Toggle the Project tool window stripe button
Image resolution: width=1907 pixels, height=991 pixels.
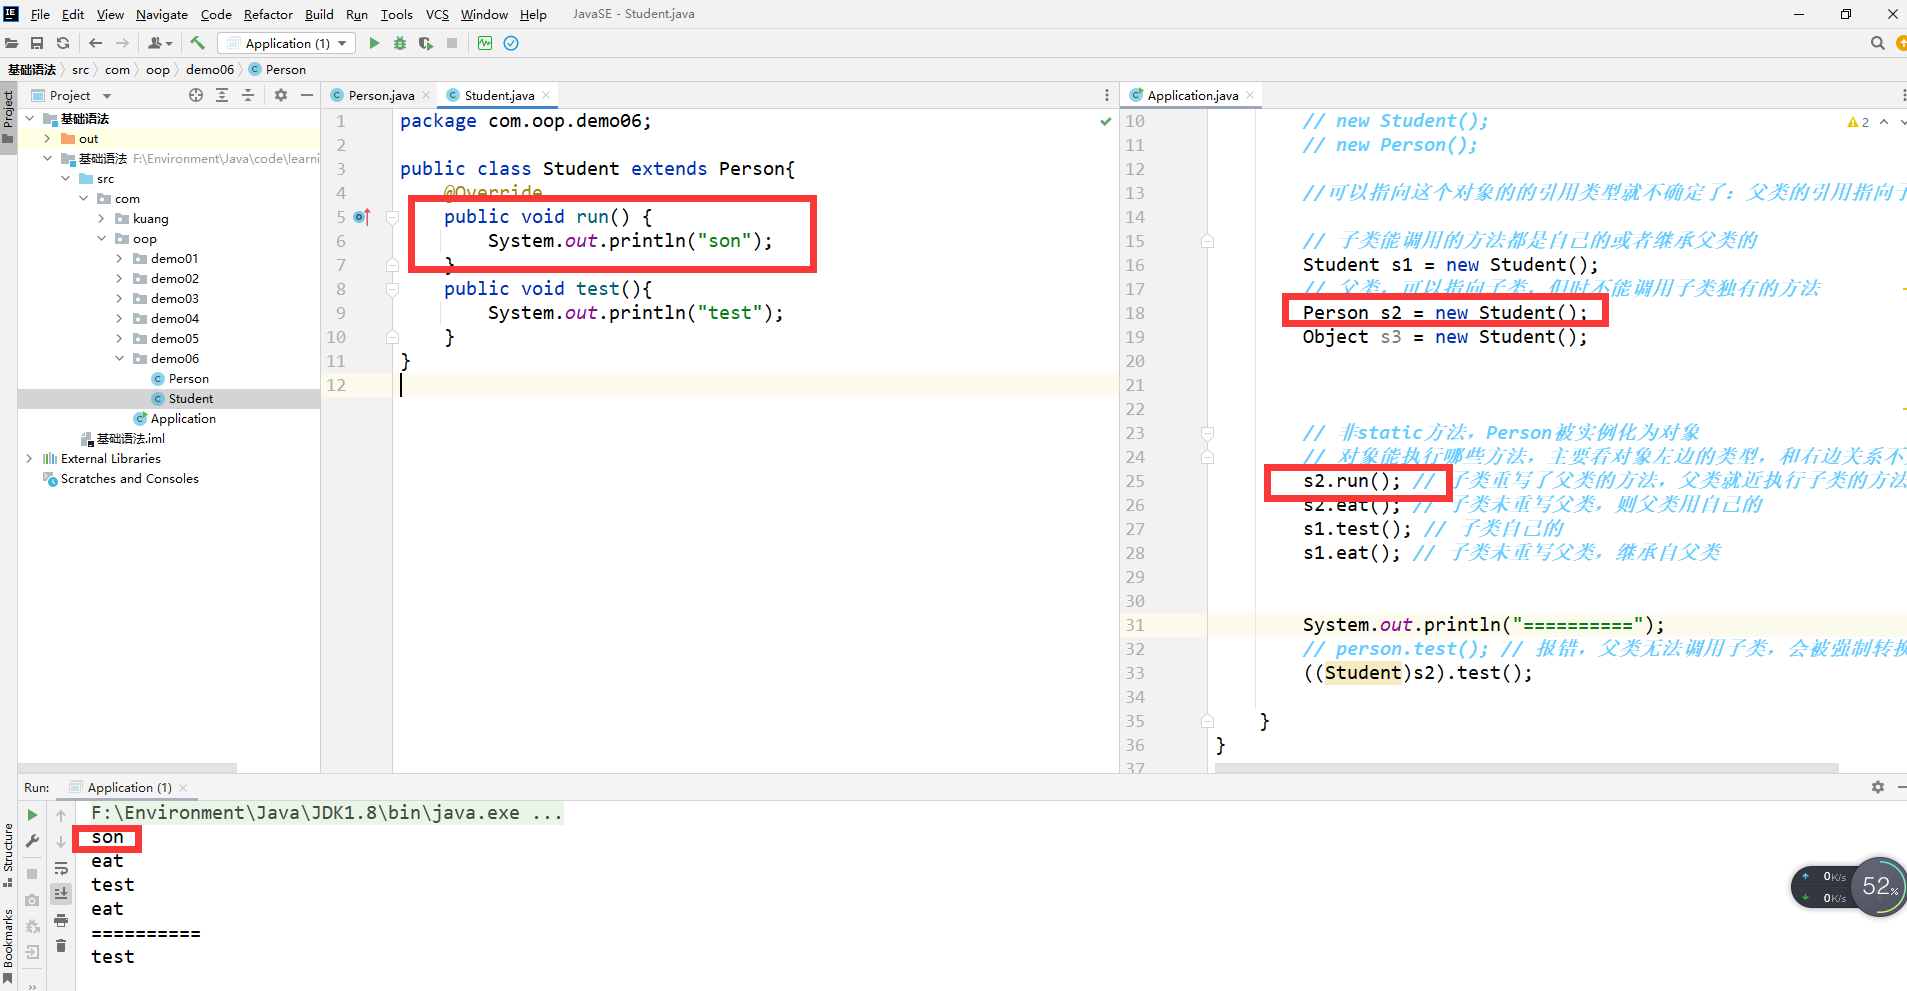(8, 117)
